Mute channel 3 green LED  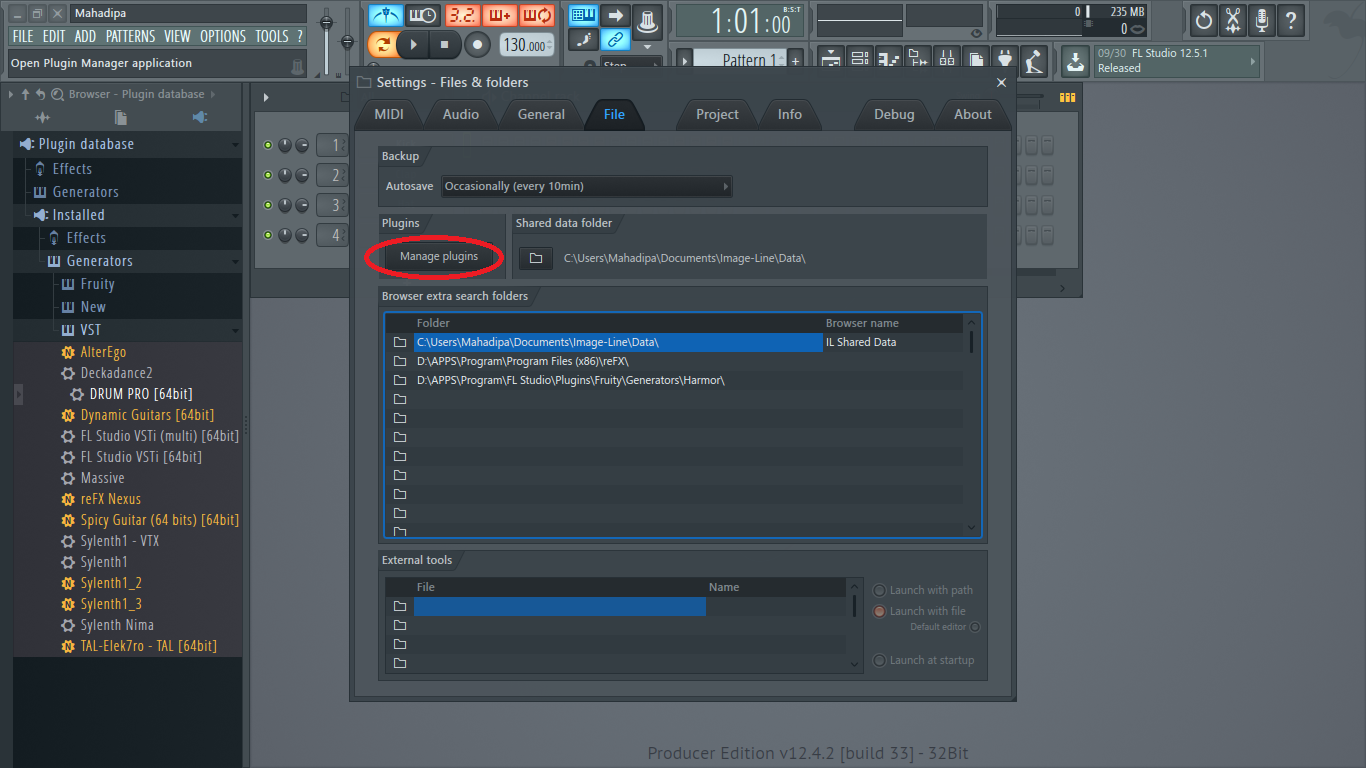267,205
